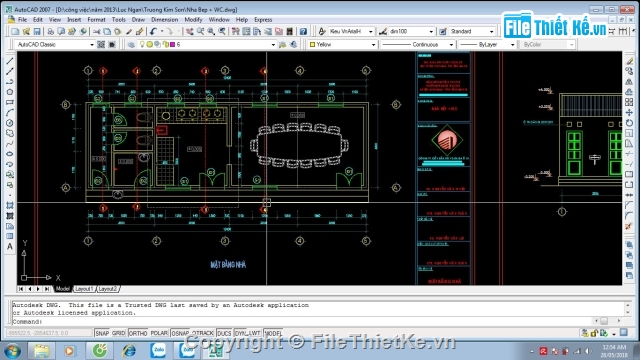
Task: Click the Save icon in standard toolbar
Action: 37,31
